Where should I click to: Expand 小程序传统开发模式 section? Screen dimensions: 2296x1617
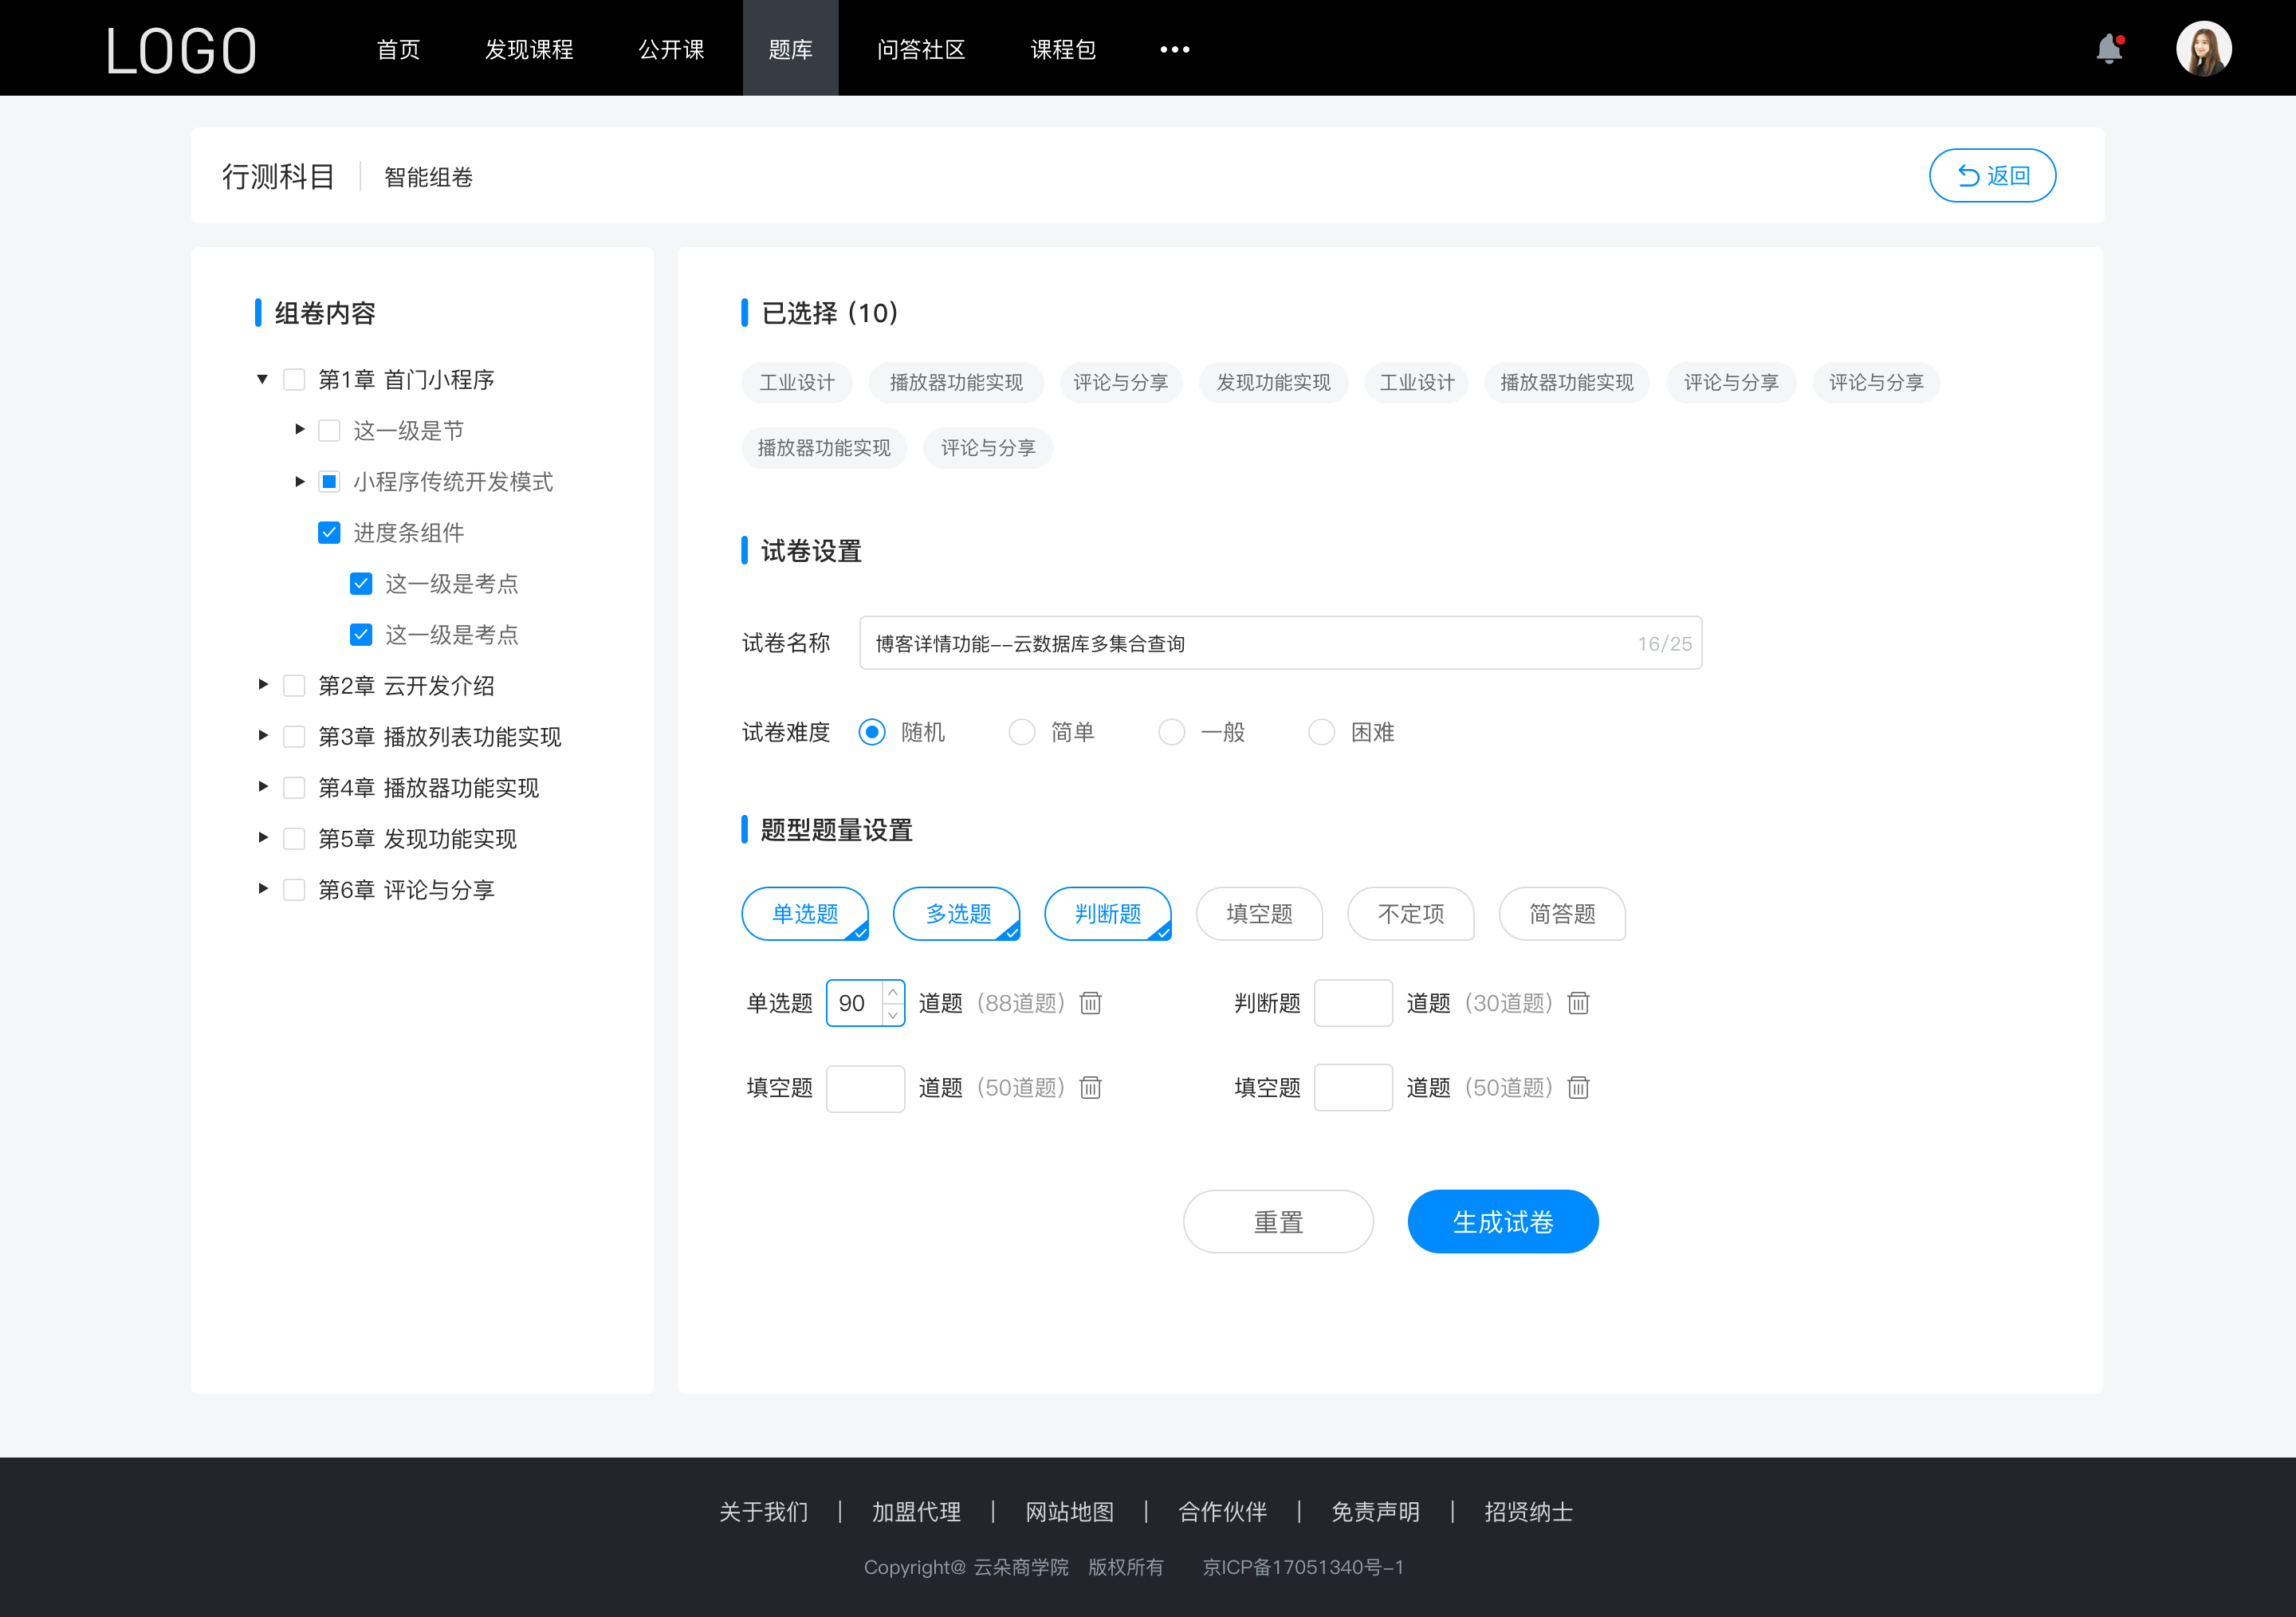coord(296,482)
